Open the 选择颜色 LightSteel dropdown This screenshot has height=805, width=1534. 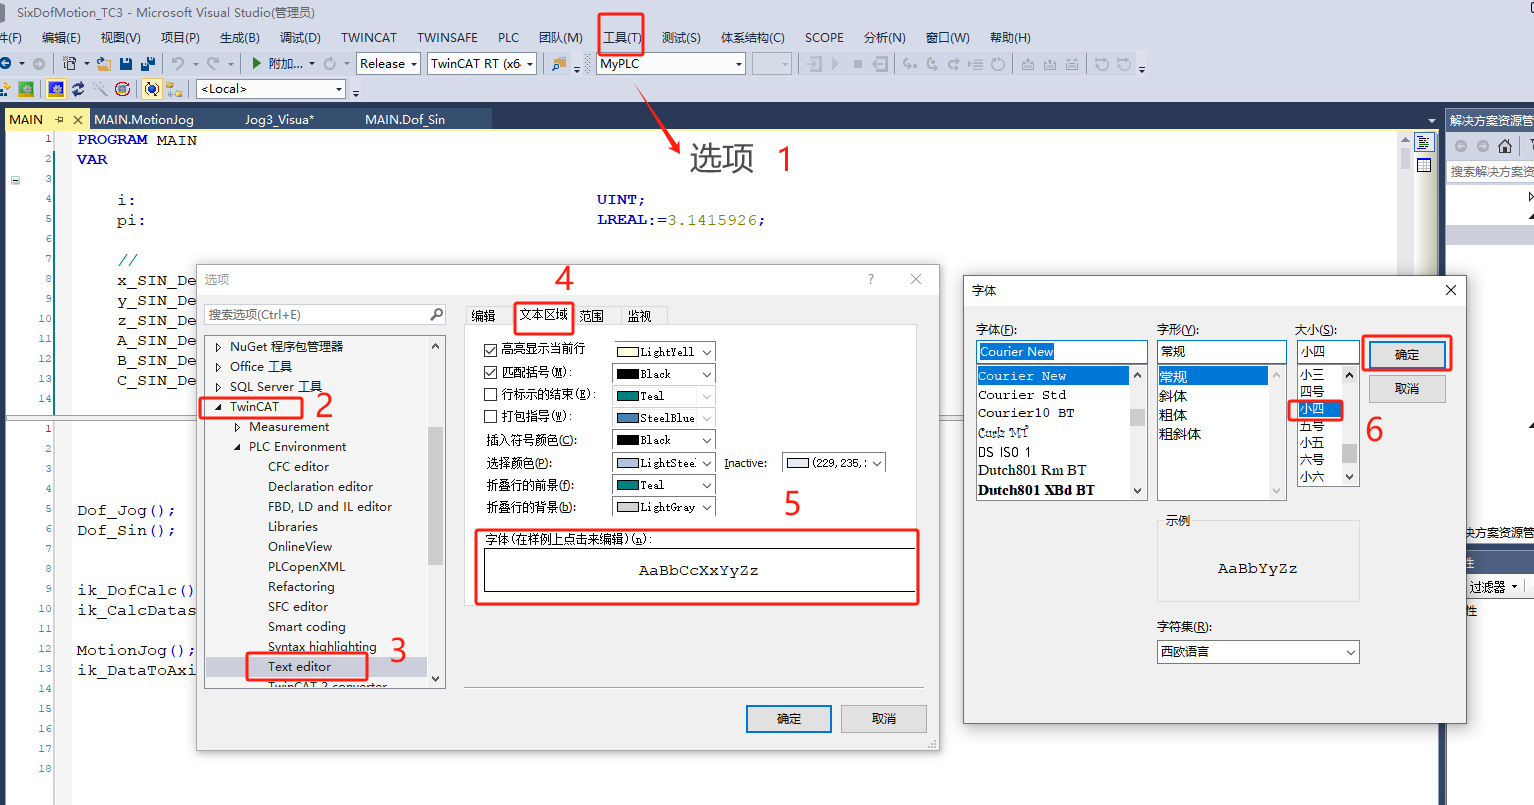(x=664, y=463)
